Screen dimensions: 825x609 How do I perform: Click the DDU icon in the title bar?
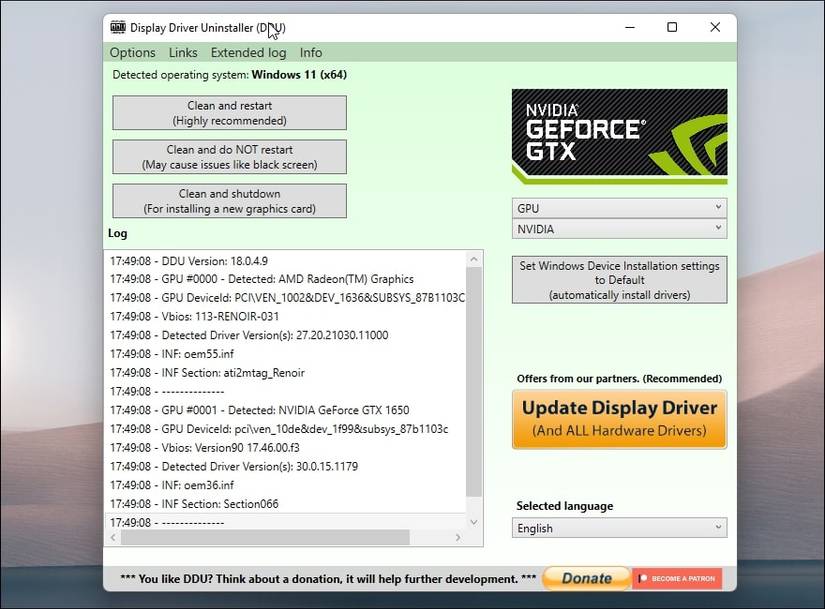coord(119,28)
